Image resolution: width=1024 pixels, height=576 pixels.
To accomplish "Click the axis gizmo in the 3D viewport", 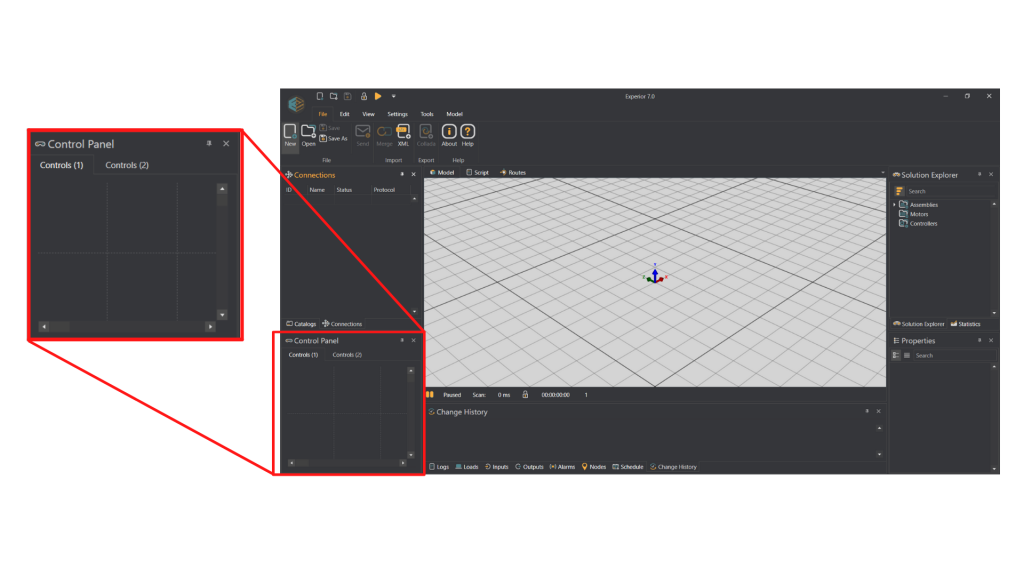I will (655, 275).
